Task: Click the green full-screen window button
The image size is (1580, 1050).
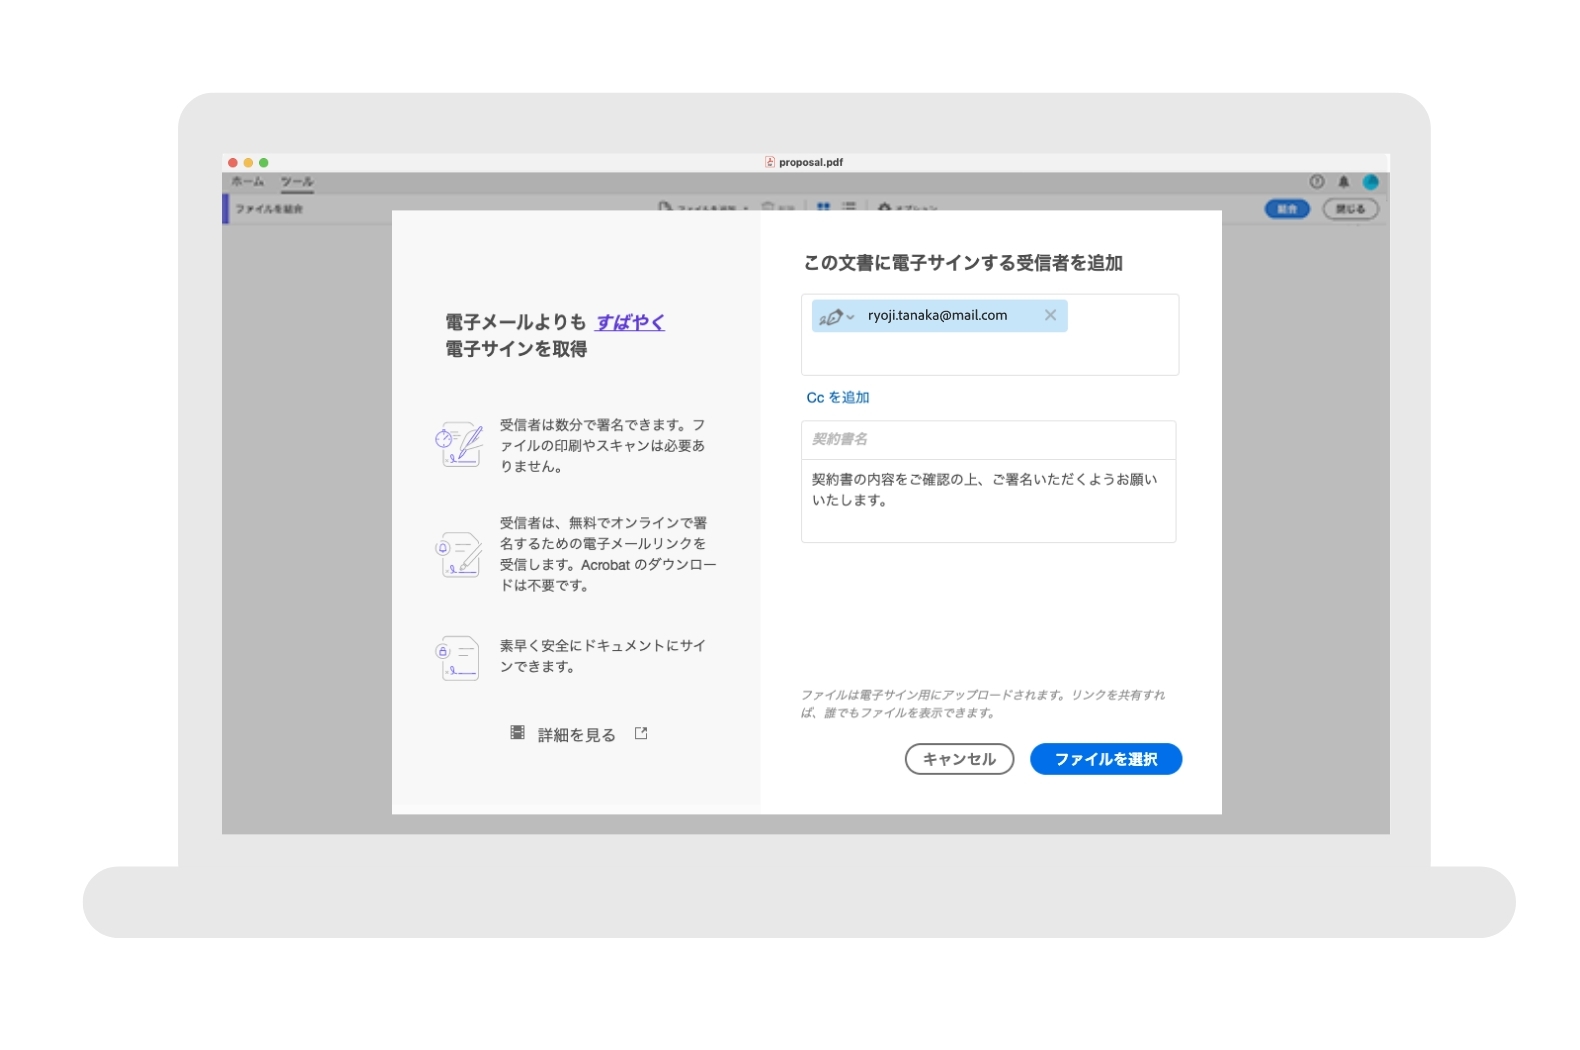Action: [x=264, y=162]
